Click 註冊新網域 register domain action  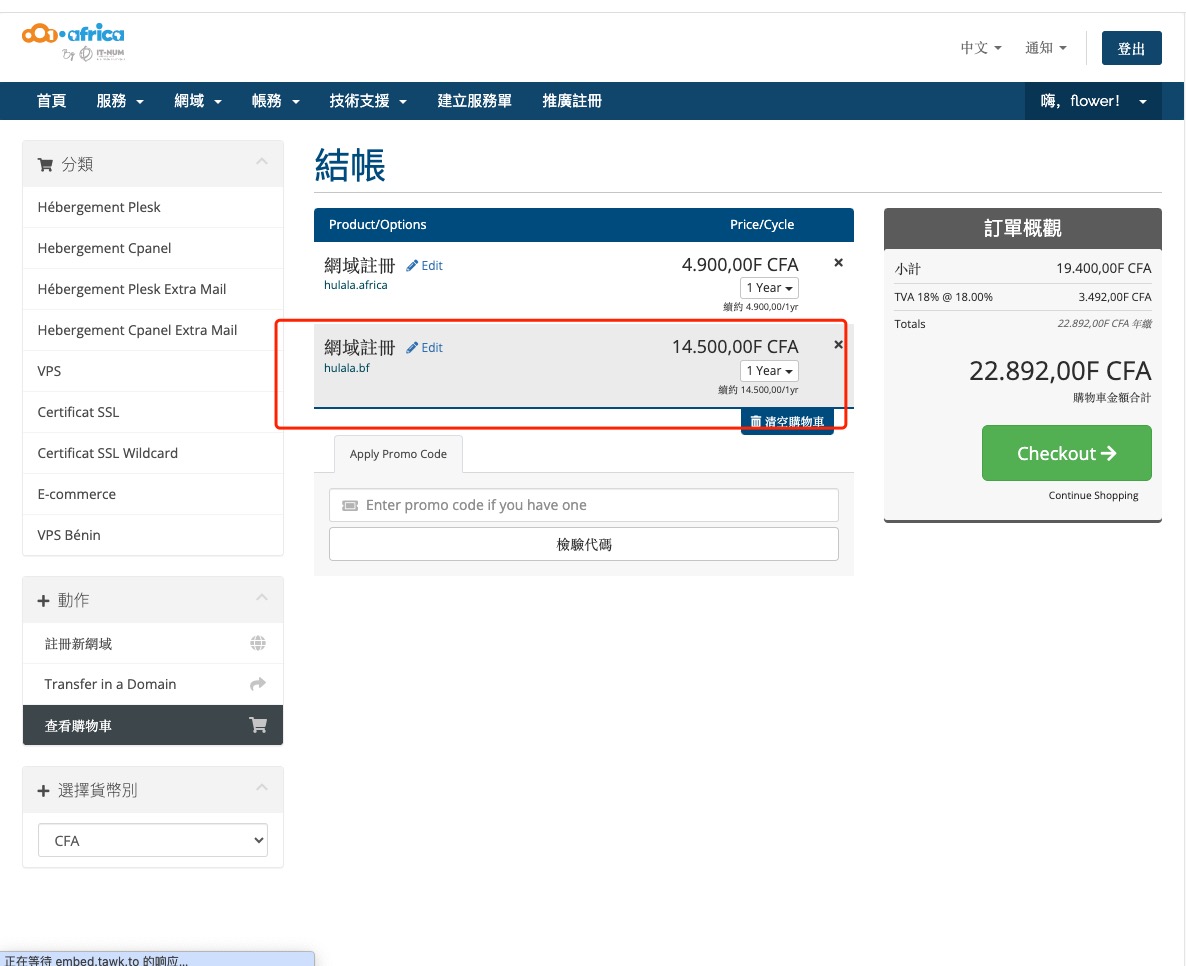[153, 644]
